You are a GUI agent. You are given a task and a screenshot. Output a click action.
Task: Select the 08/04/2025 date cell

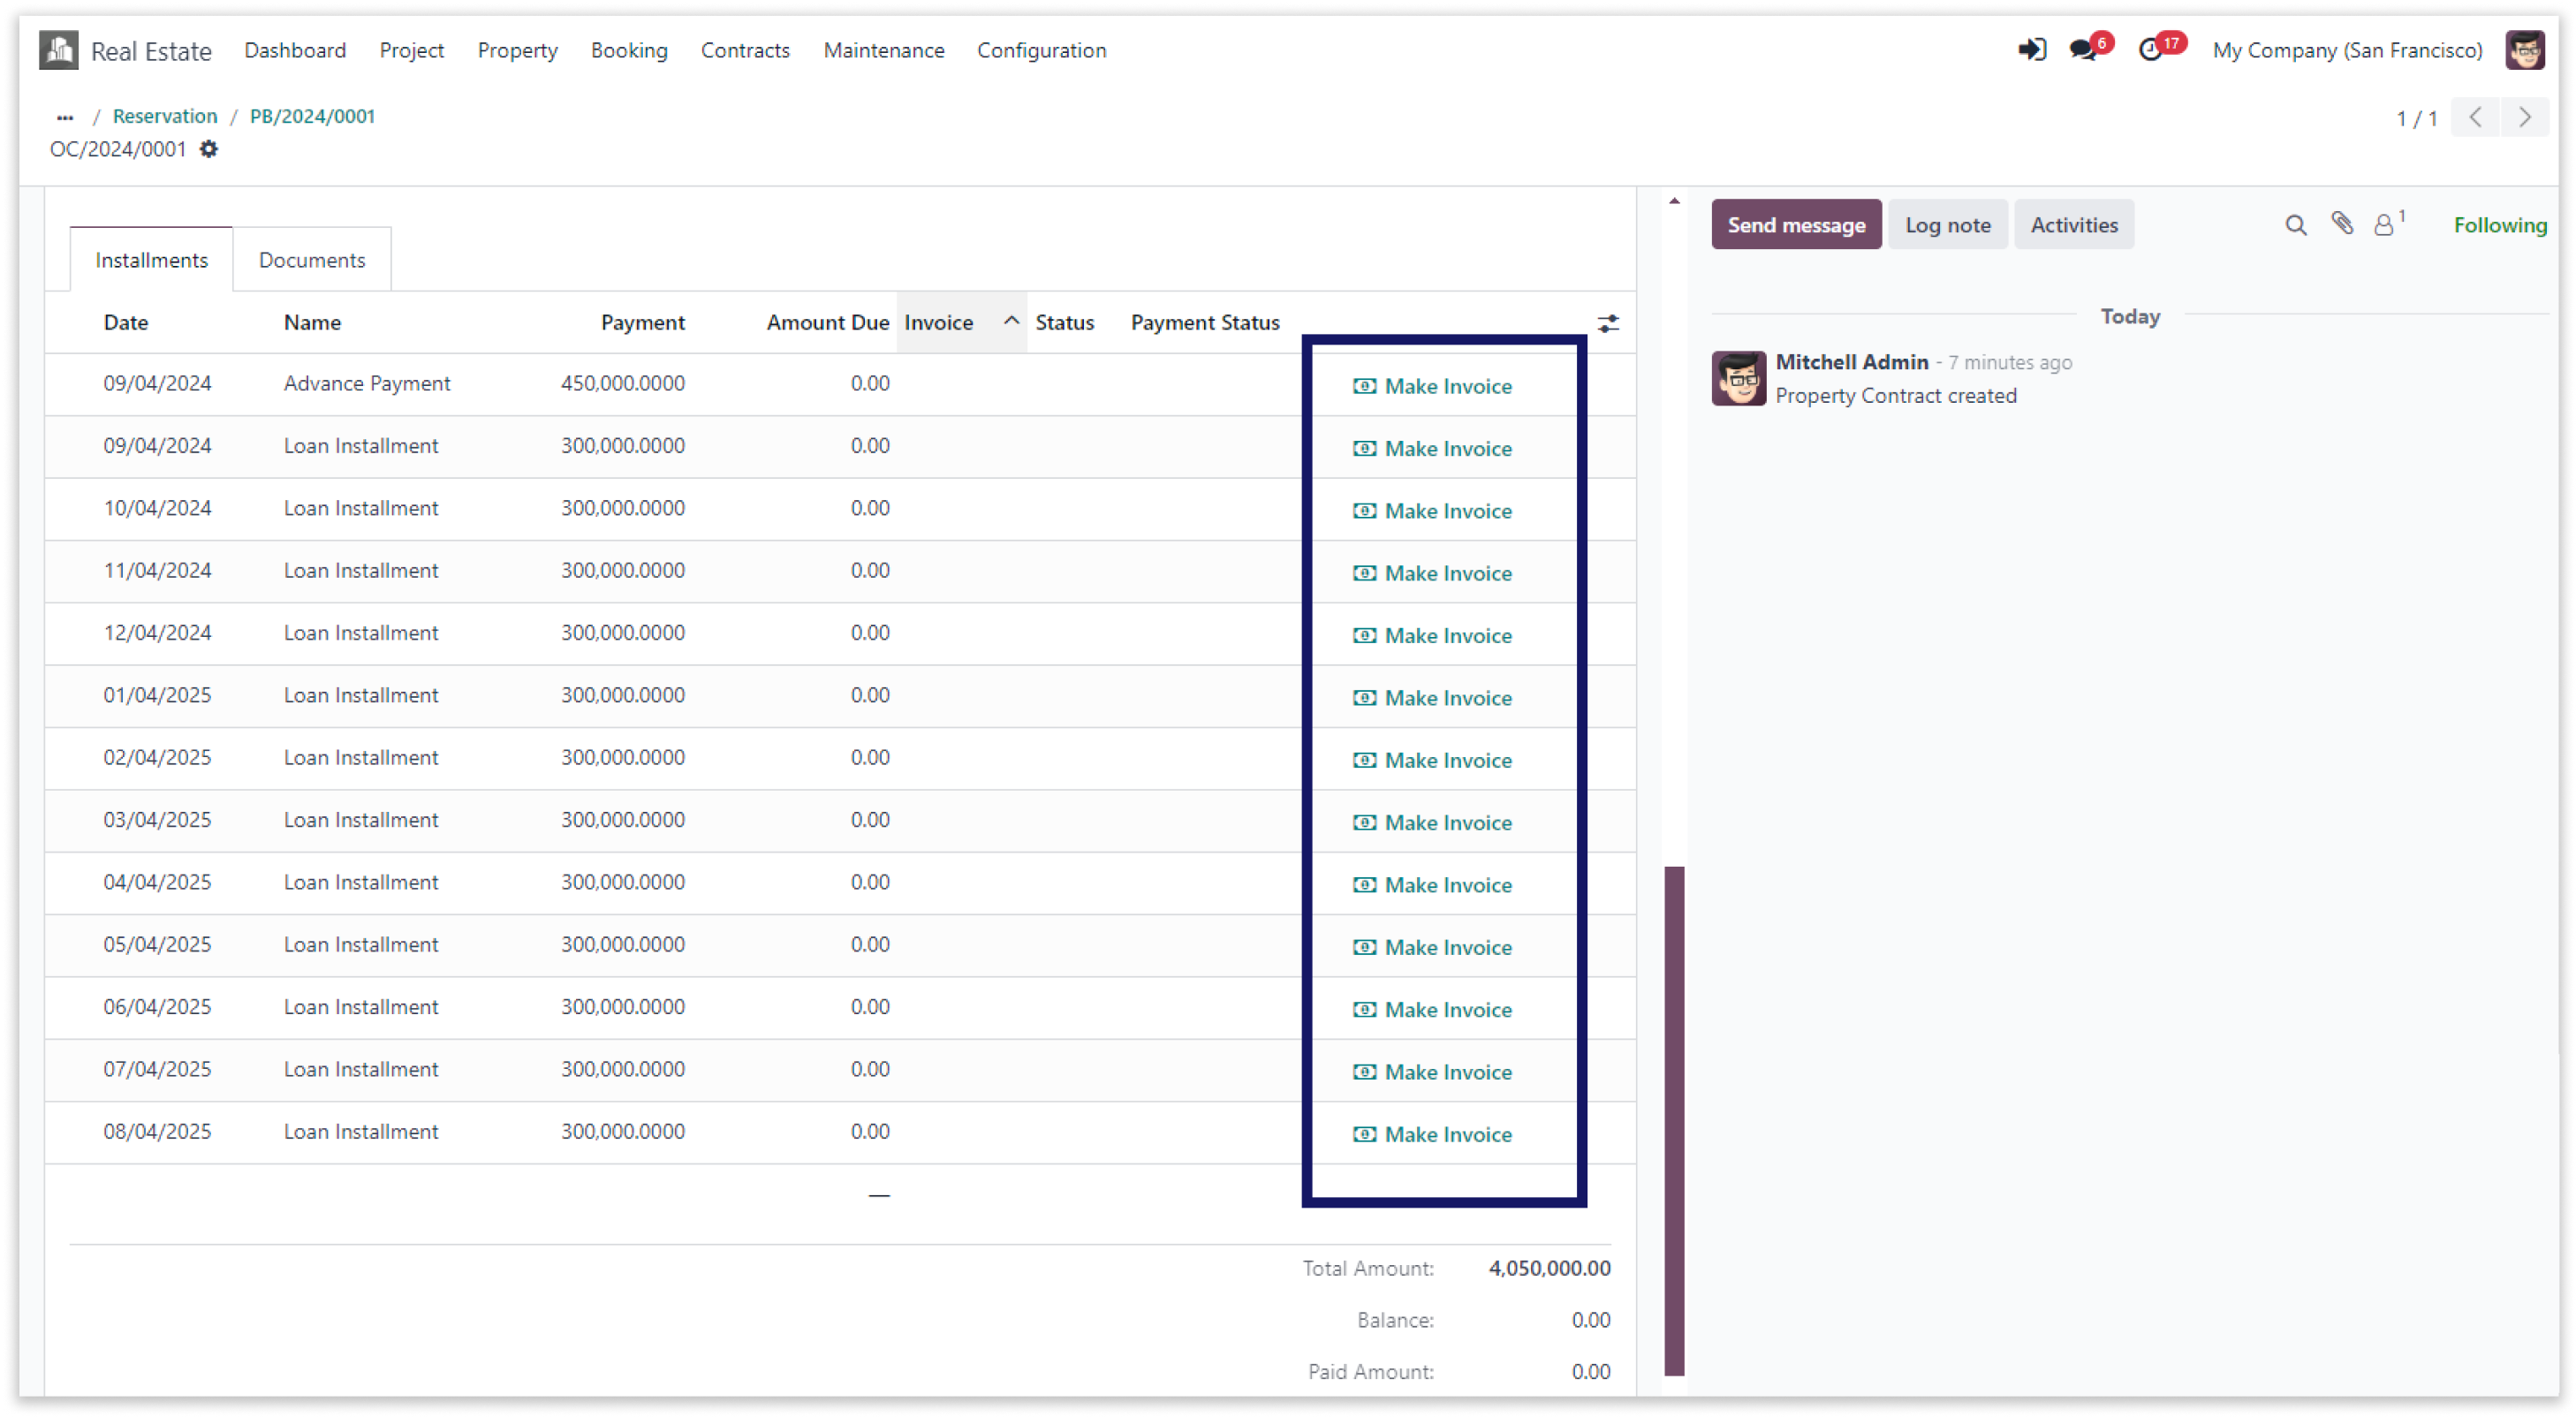(x=157, y=1131)
